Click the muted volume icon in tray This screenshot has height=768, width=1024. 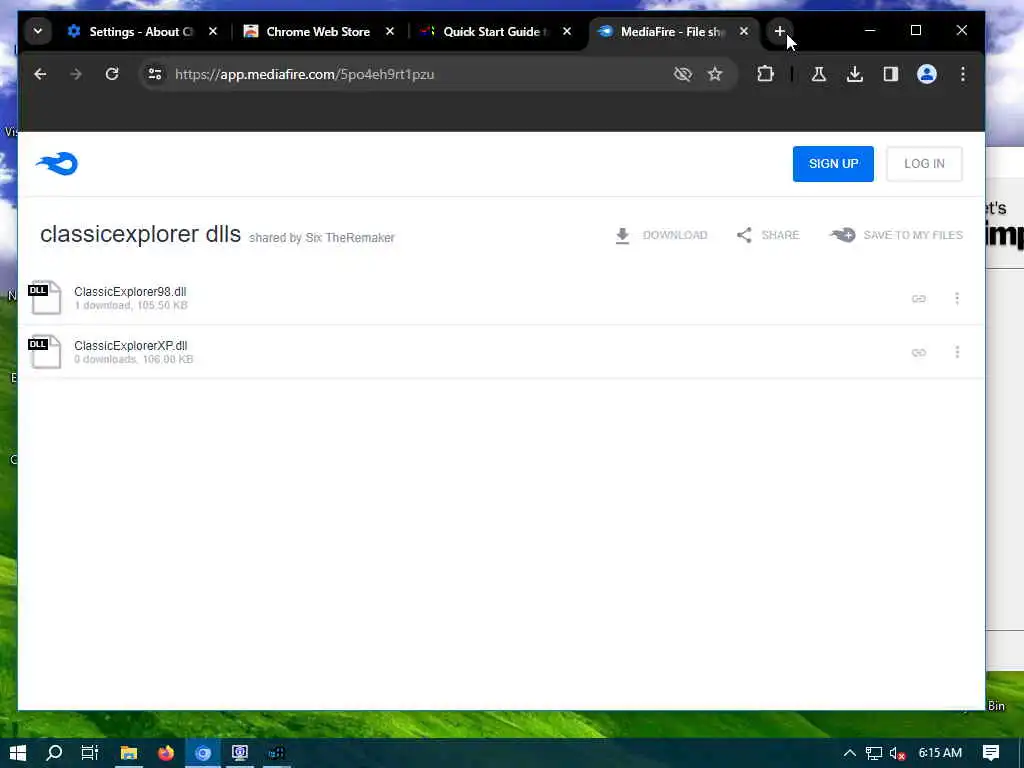pyautogui.click(x=897, y=753)
